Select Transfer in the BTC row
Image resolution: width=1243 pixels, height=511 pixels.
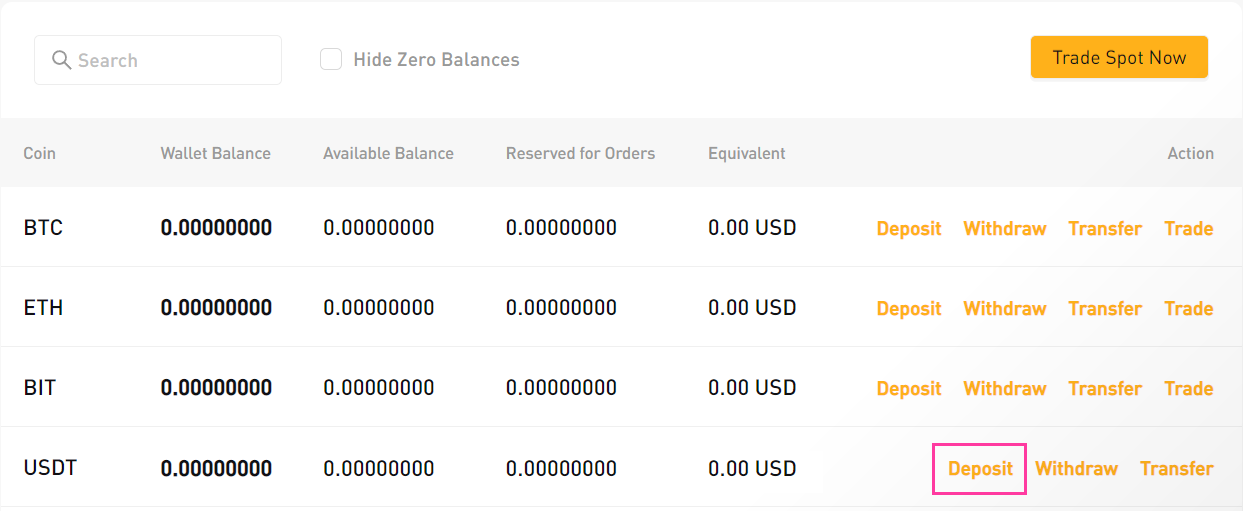pyautogui.click(x=1104, y=229)
